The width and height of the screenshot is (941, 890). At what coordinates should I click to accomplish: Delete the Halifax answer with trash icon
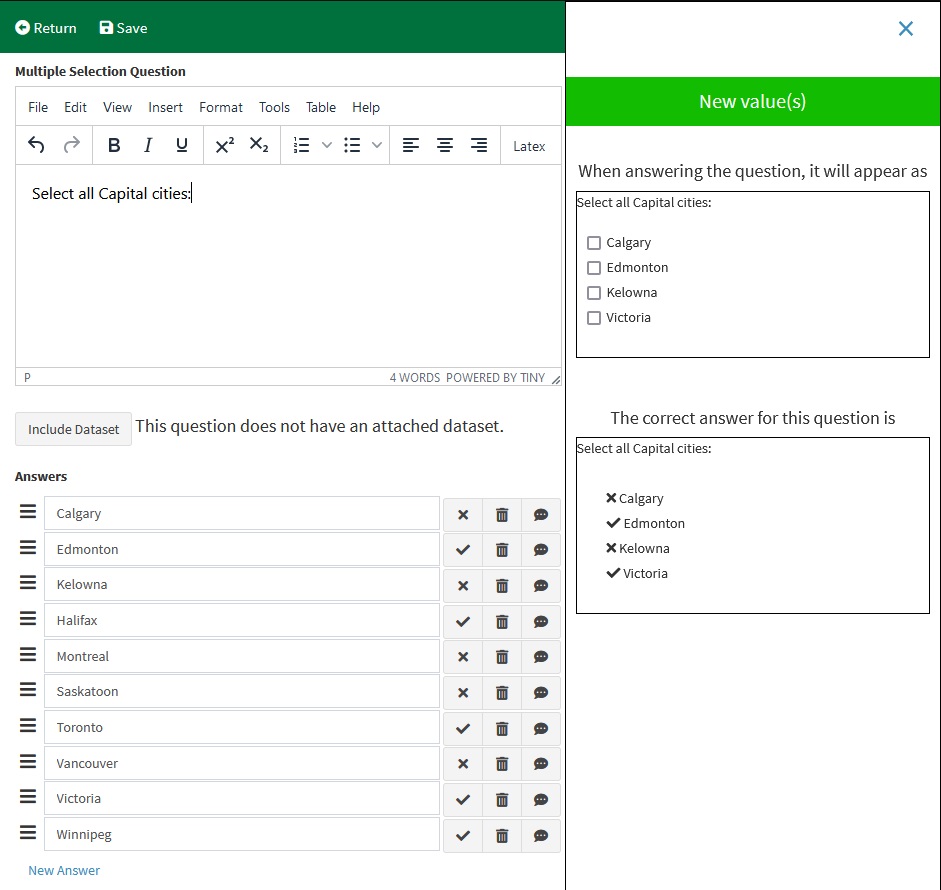[x=502, y=621]
